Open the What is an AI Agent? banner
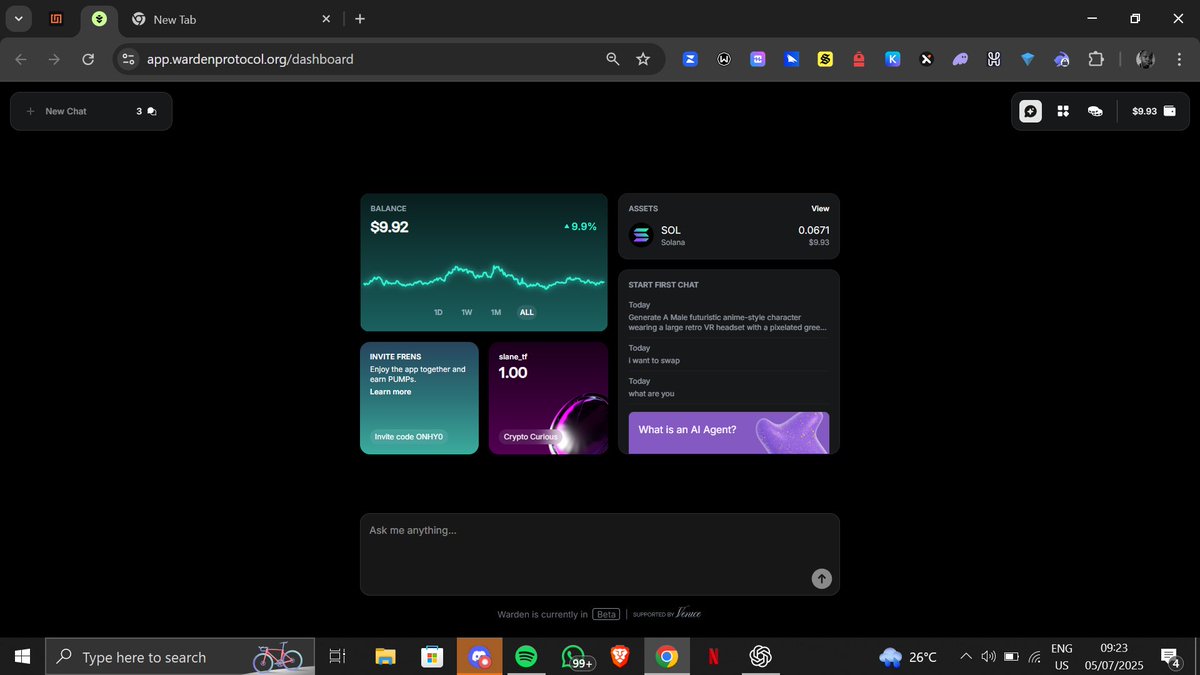 (729, 432)
